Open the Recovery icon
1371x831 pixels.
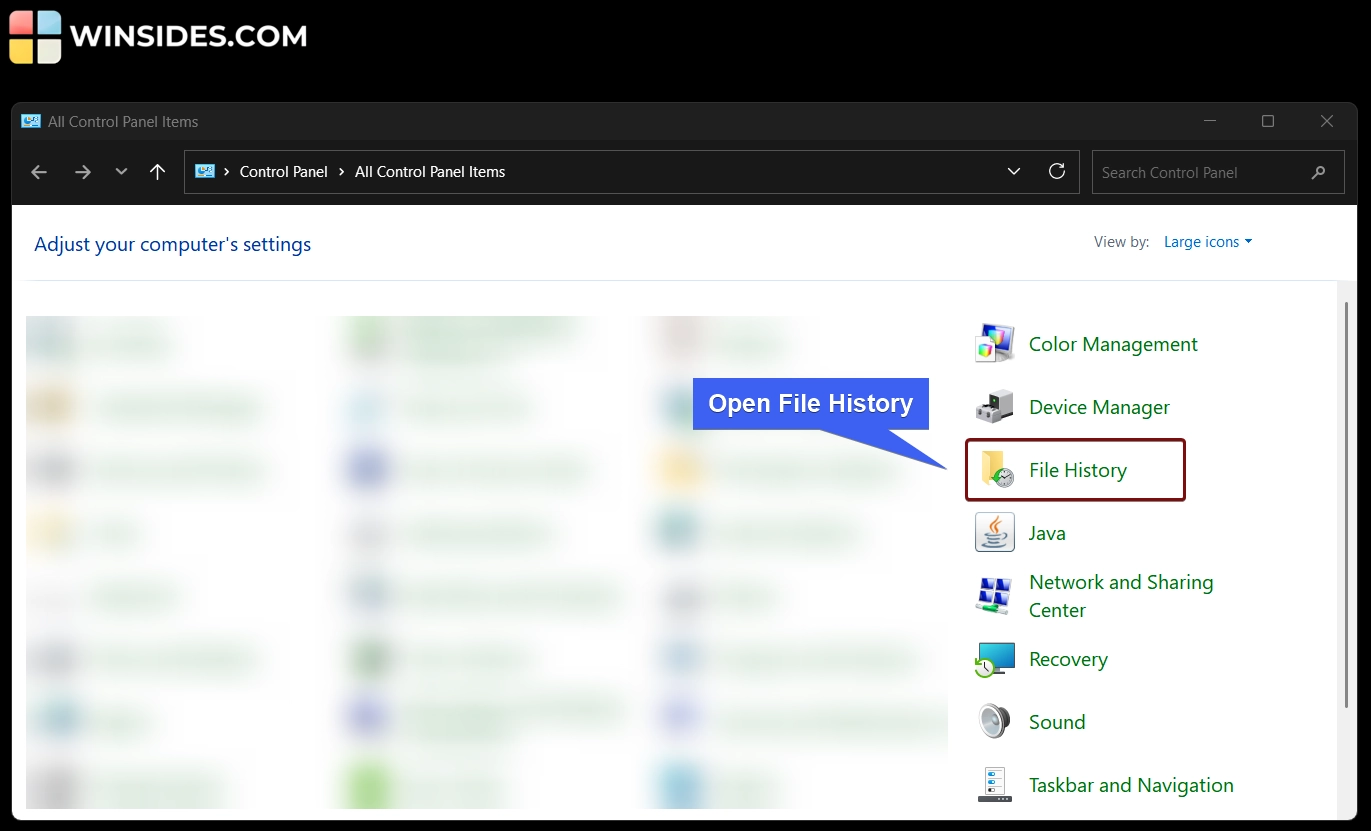tap(993, 659)
